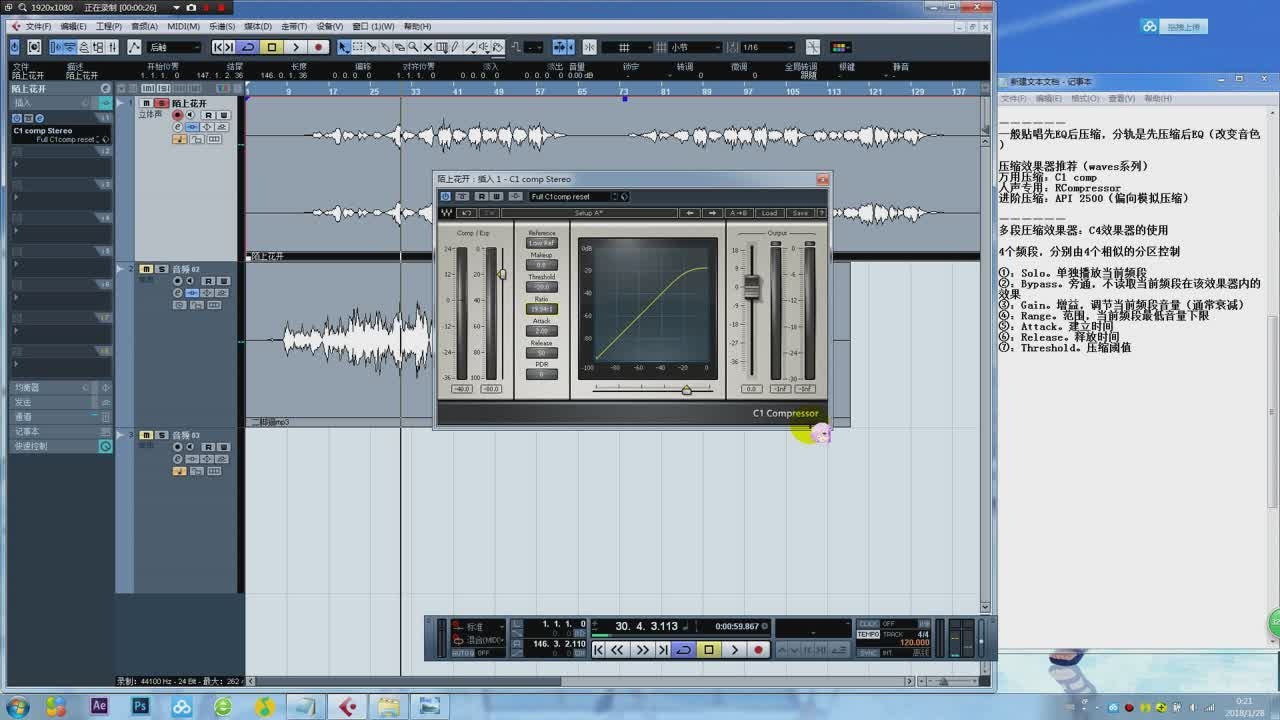Go to project start in transport panel

pos(599,649)
